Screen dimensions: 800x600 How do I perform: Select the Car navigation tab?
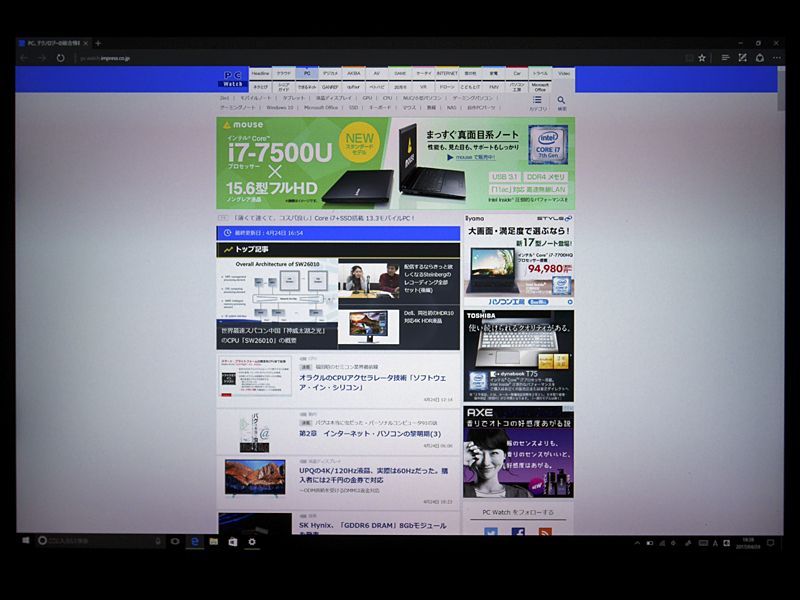pyautogui.click(x=517, y=73)
